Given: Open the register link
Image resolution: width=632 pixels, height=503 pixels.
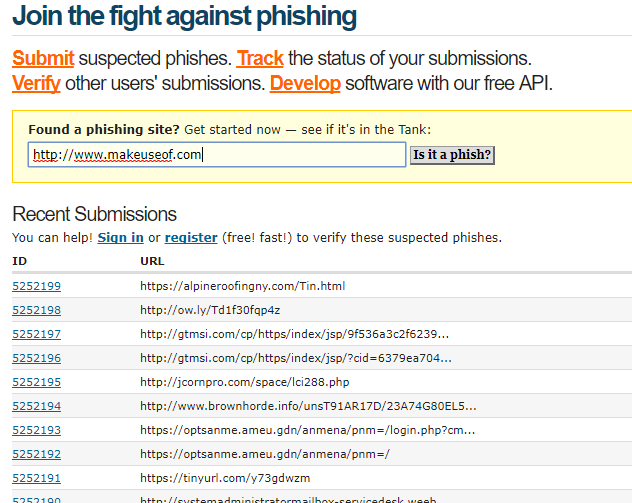Looking at the screenshot, I should point(191,237).
